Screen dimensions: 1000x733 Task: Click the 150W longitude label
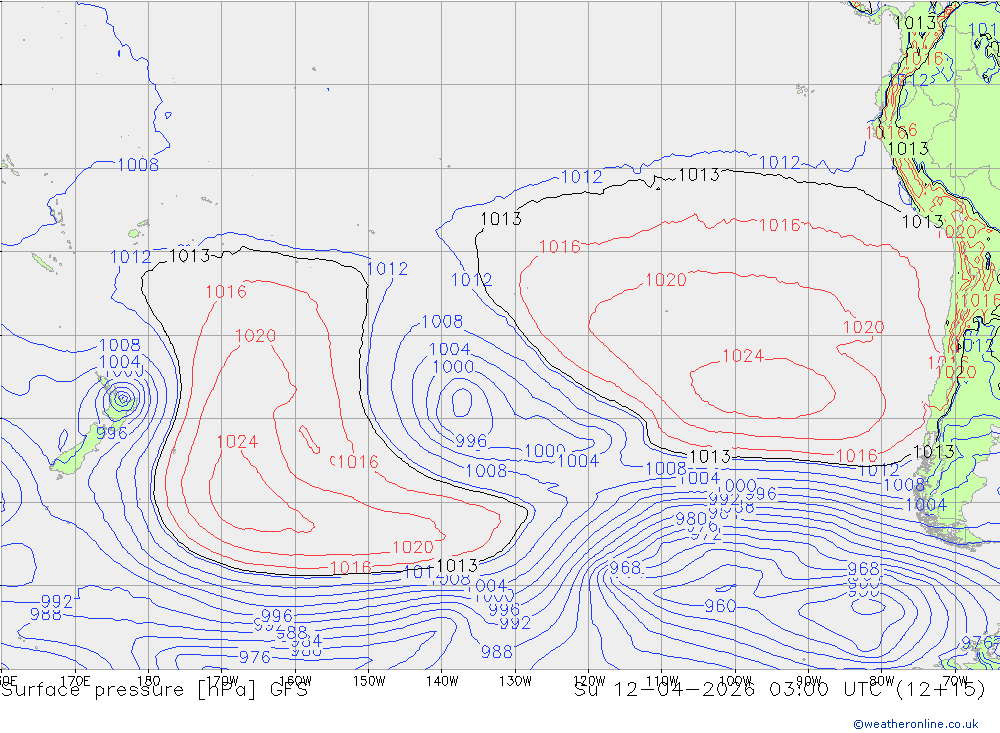pyautogui.click(x=369, y=681)
